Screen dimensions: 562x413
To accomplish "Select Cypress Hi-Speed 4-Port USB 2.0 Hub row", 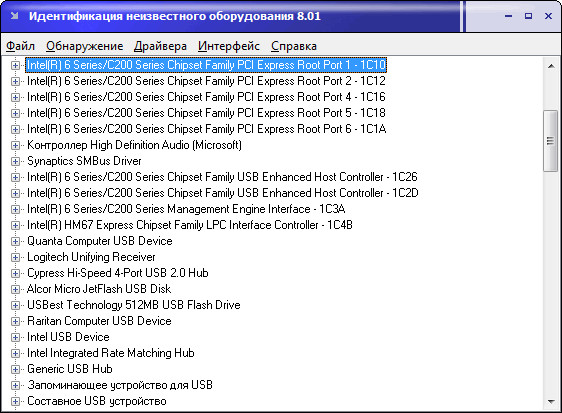I will [118, 273].
